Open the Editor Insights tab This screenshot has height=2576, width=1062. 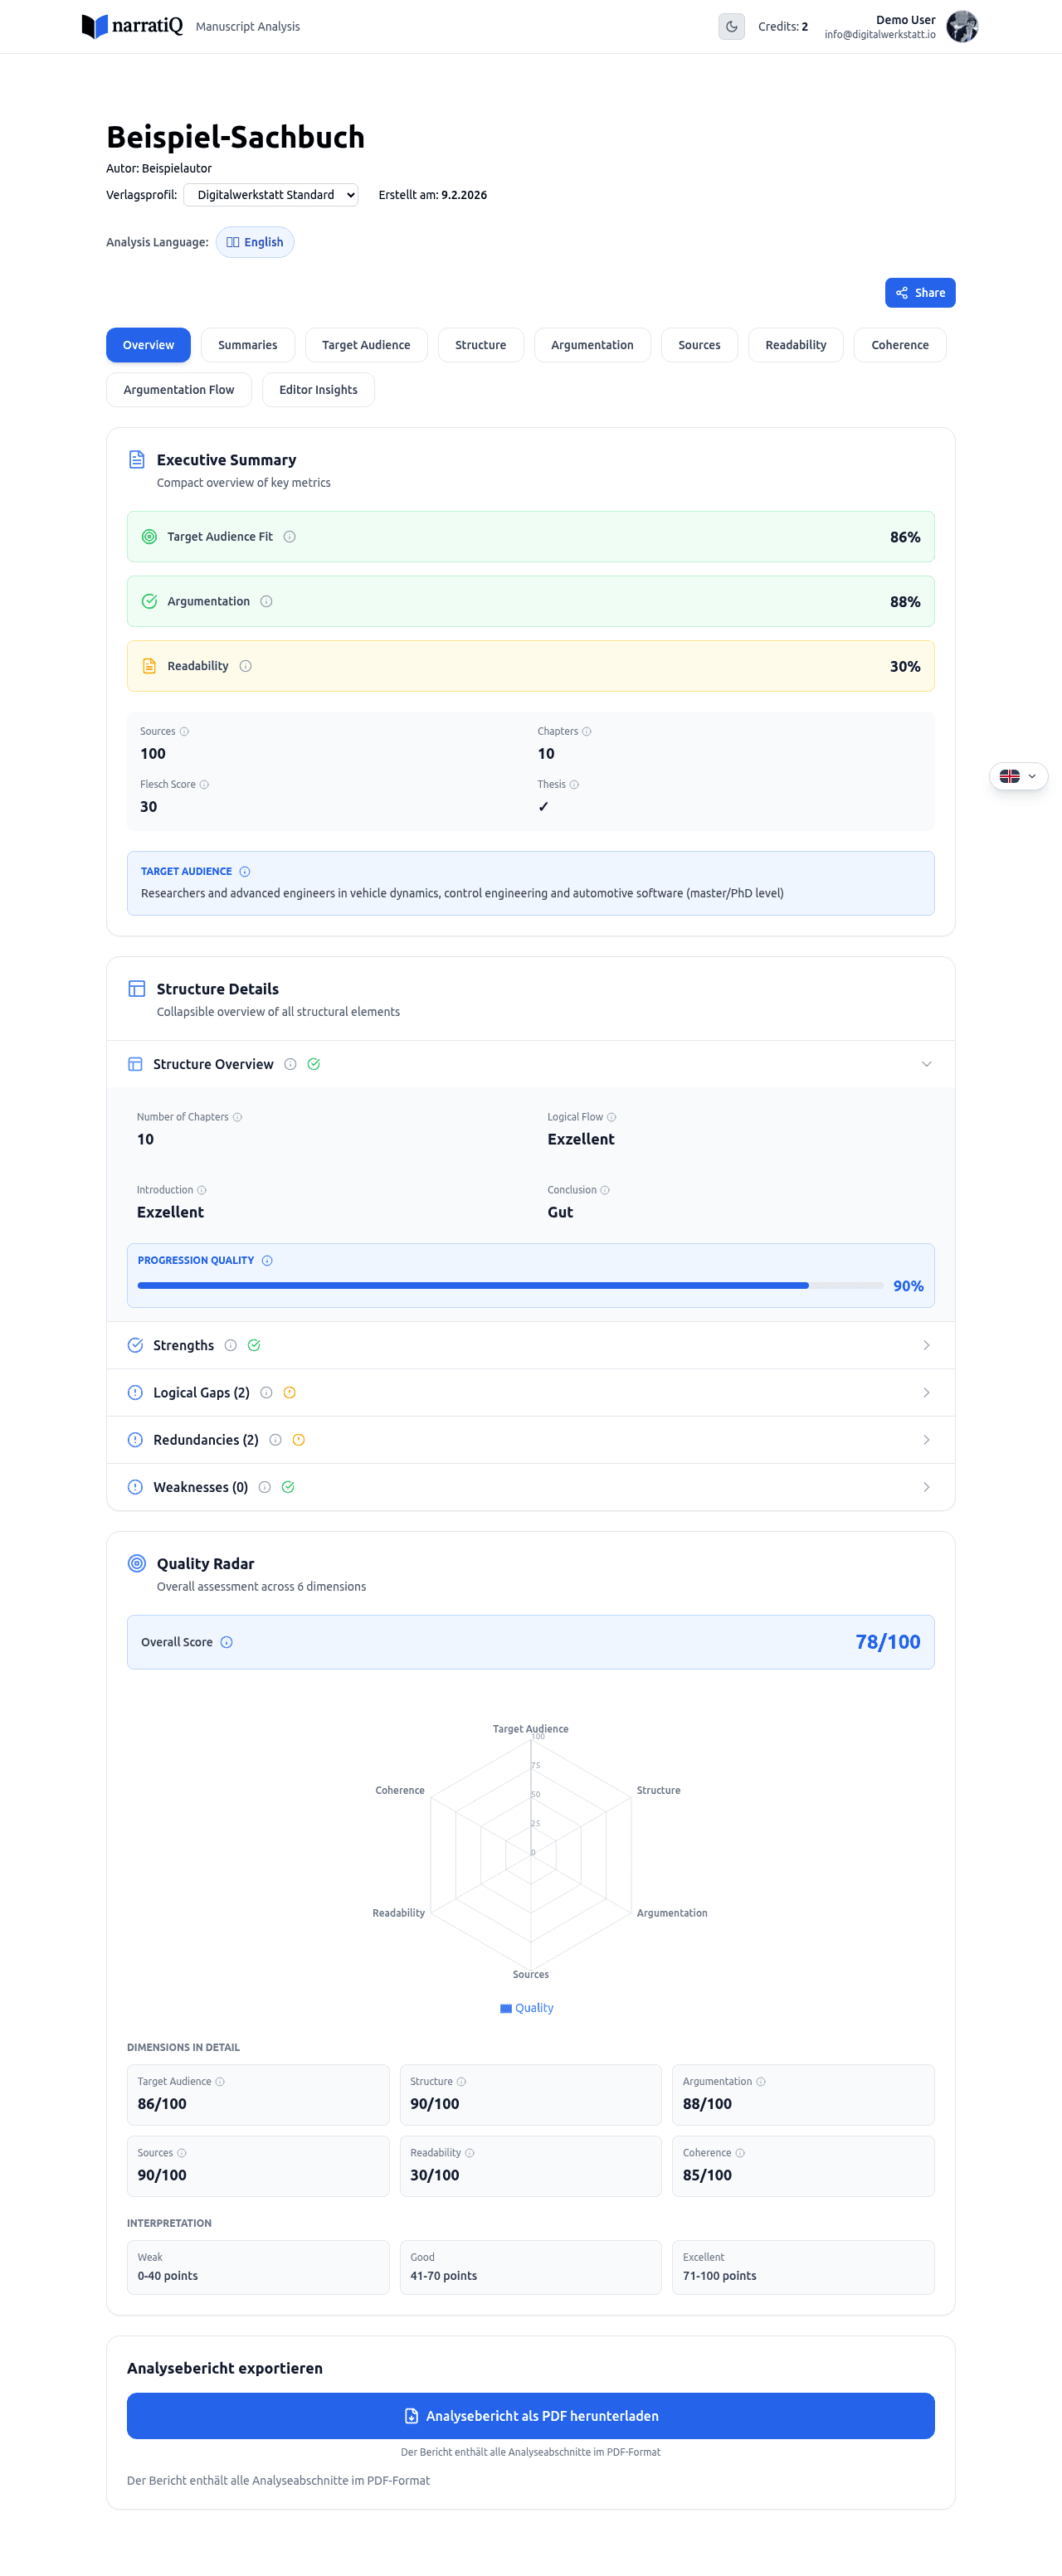[x=318, y=390]
